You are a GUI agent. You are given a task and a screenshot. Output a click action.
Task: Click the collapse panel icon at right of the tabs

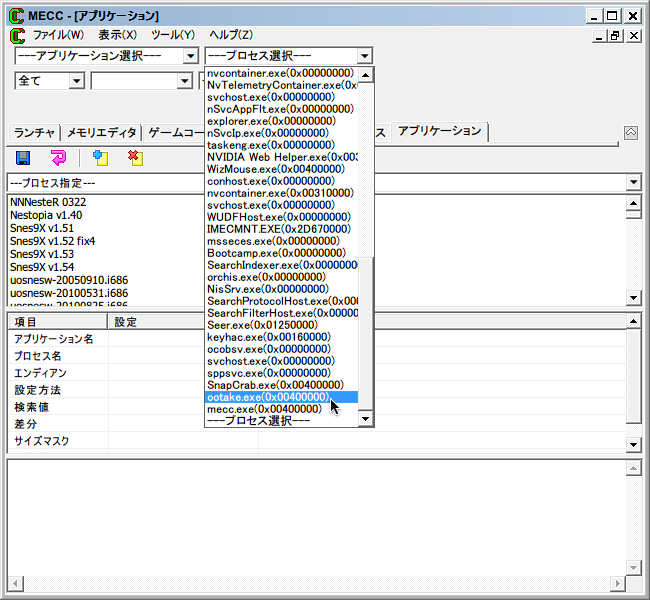631,133
